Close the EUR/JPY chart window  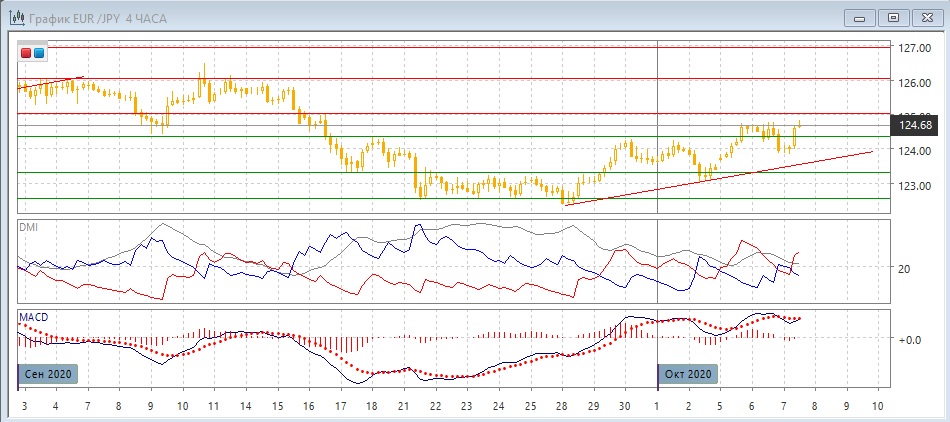[x=927, y=18]
